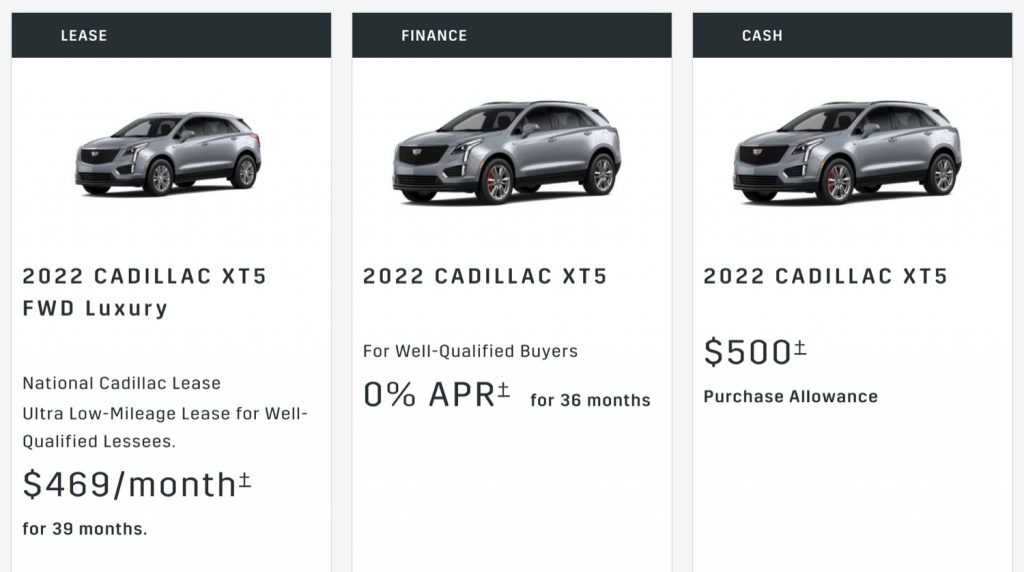1024x572 pixels.
Task: Open disclaimer symbol next to 0% APR
Action: (x=504, y=390)
